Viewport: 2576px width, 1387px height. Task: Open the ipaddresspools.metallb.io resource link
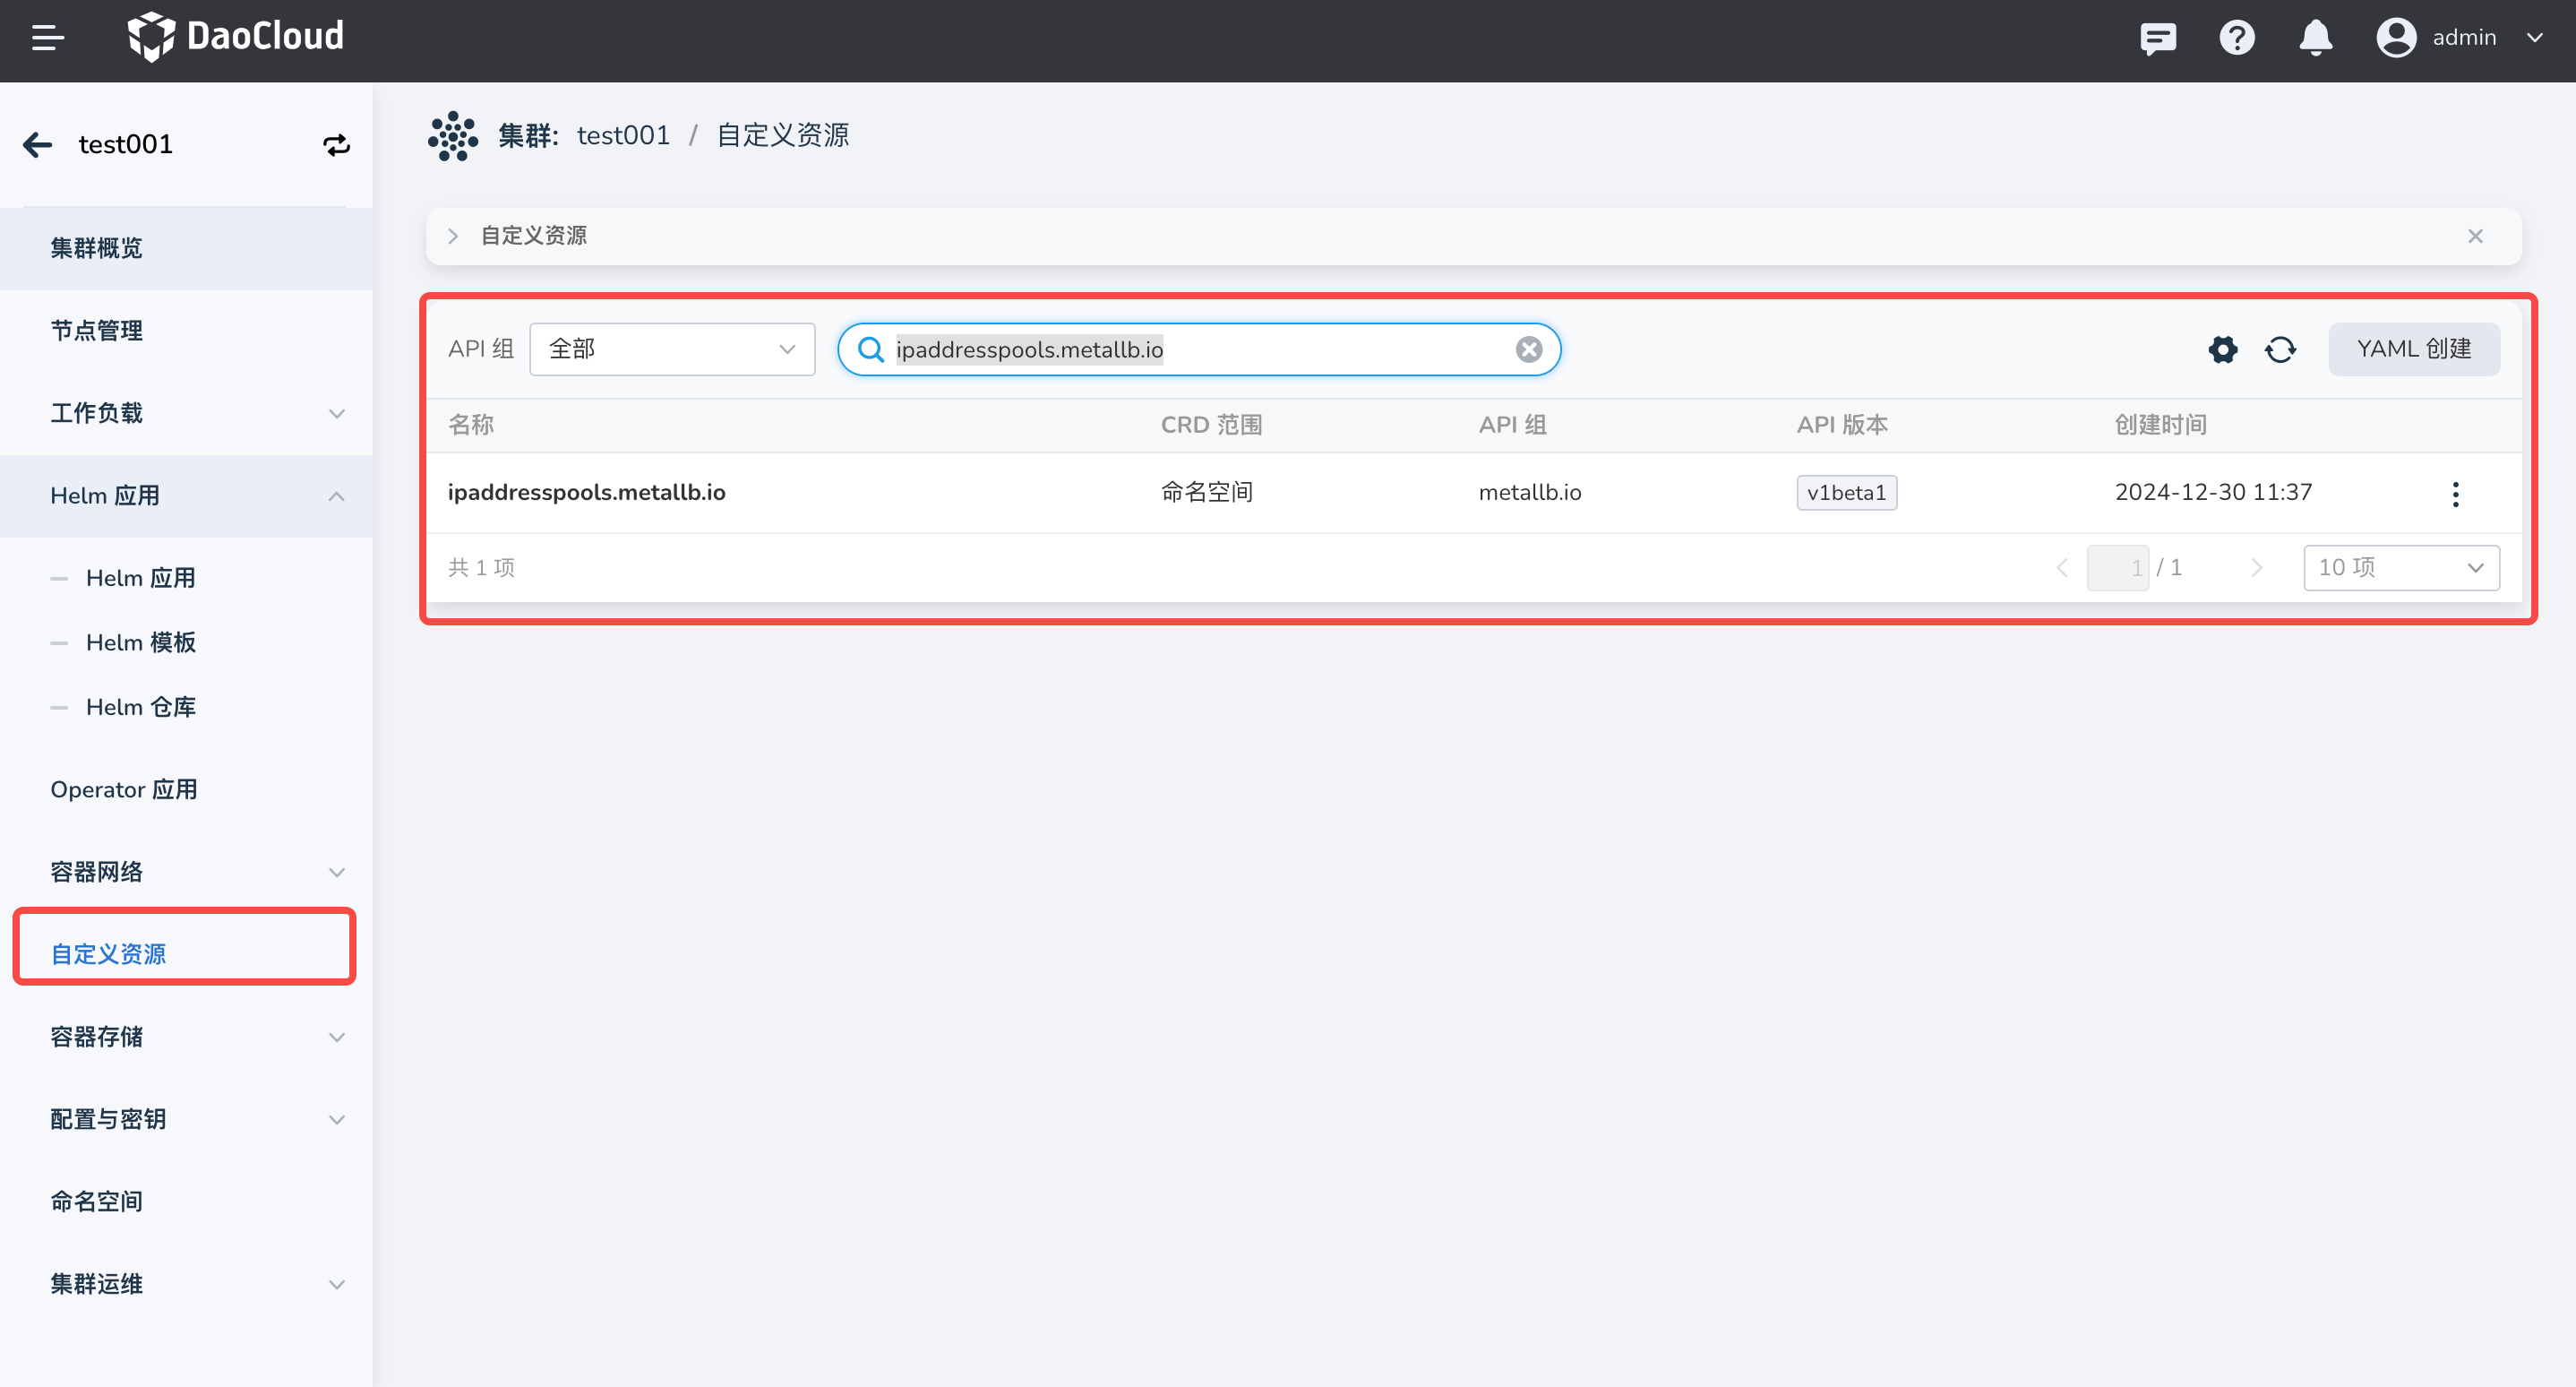pos(586,492)
